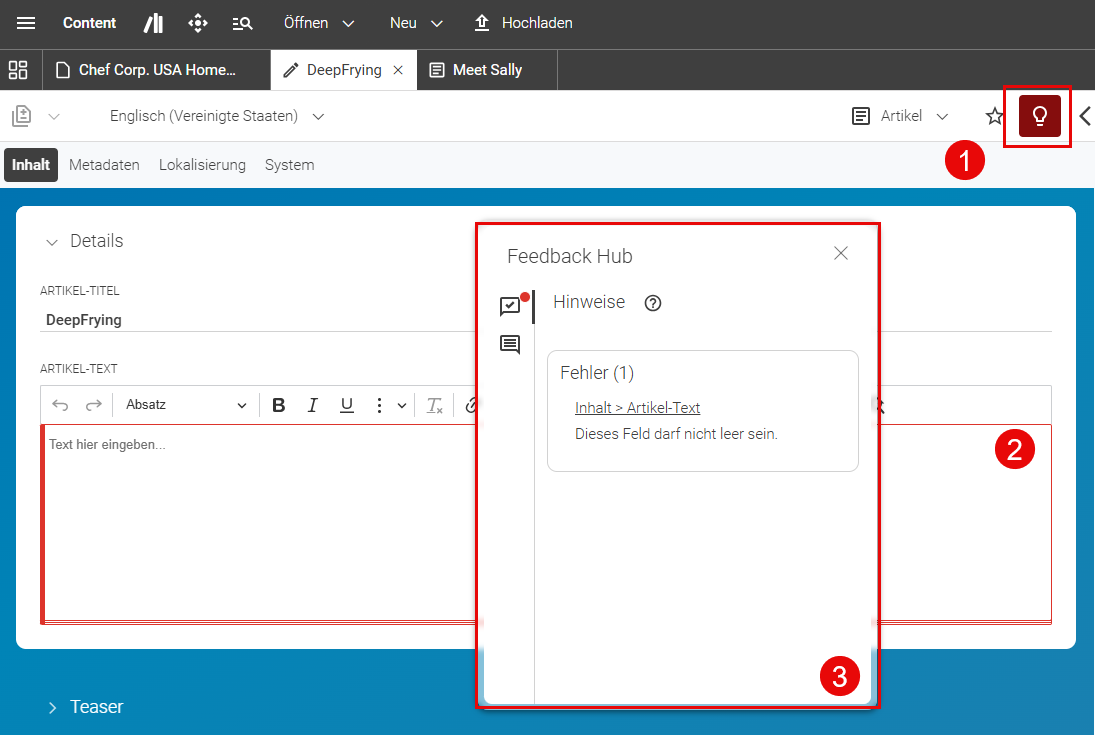Select the comments icon in Feedback Hub
This screenshot has height=735, width=1095.
pos(510,344)
